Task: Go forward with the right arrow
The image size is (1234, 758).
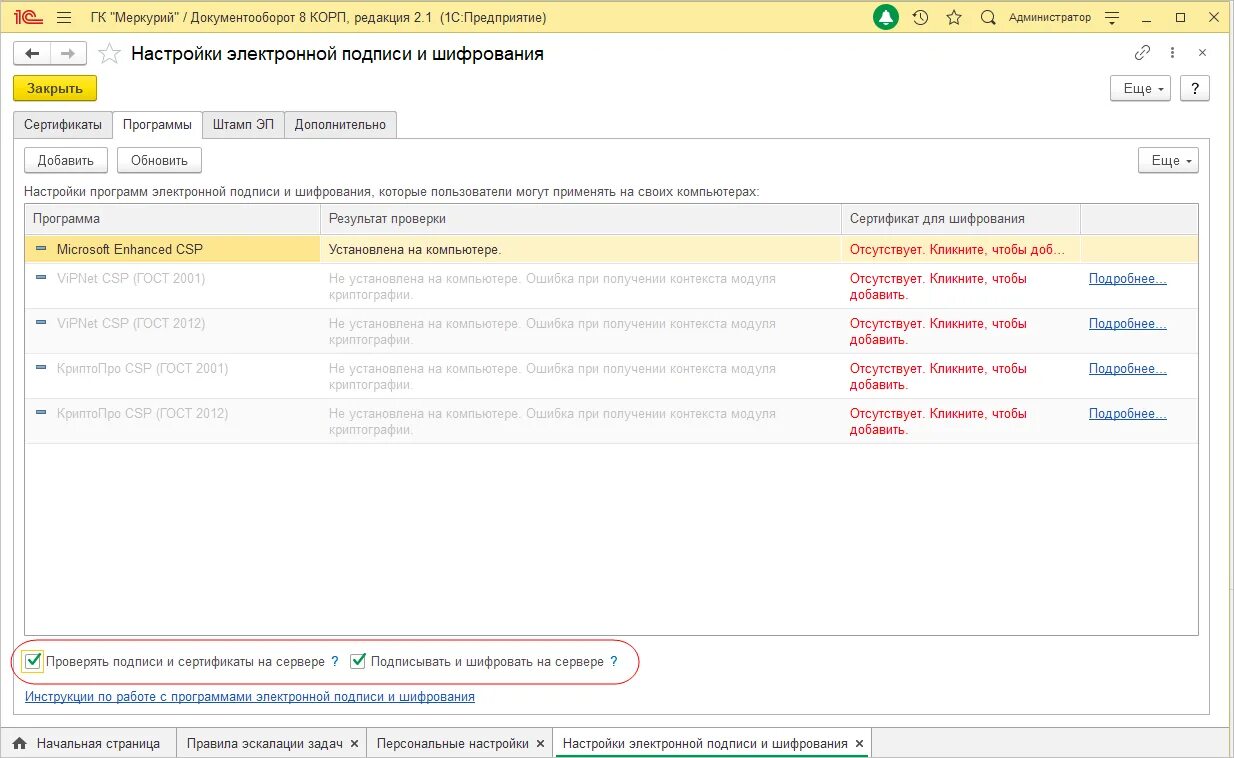Action: coord(68,54)
